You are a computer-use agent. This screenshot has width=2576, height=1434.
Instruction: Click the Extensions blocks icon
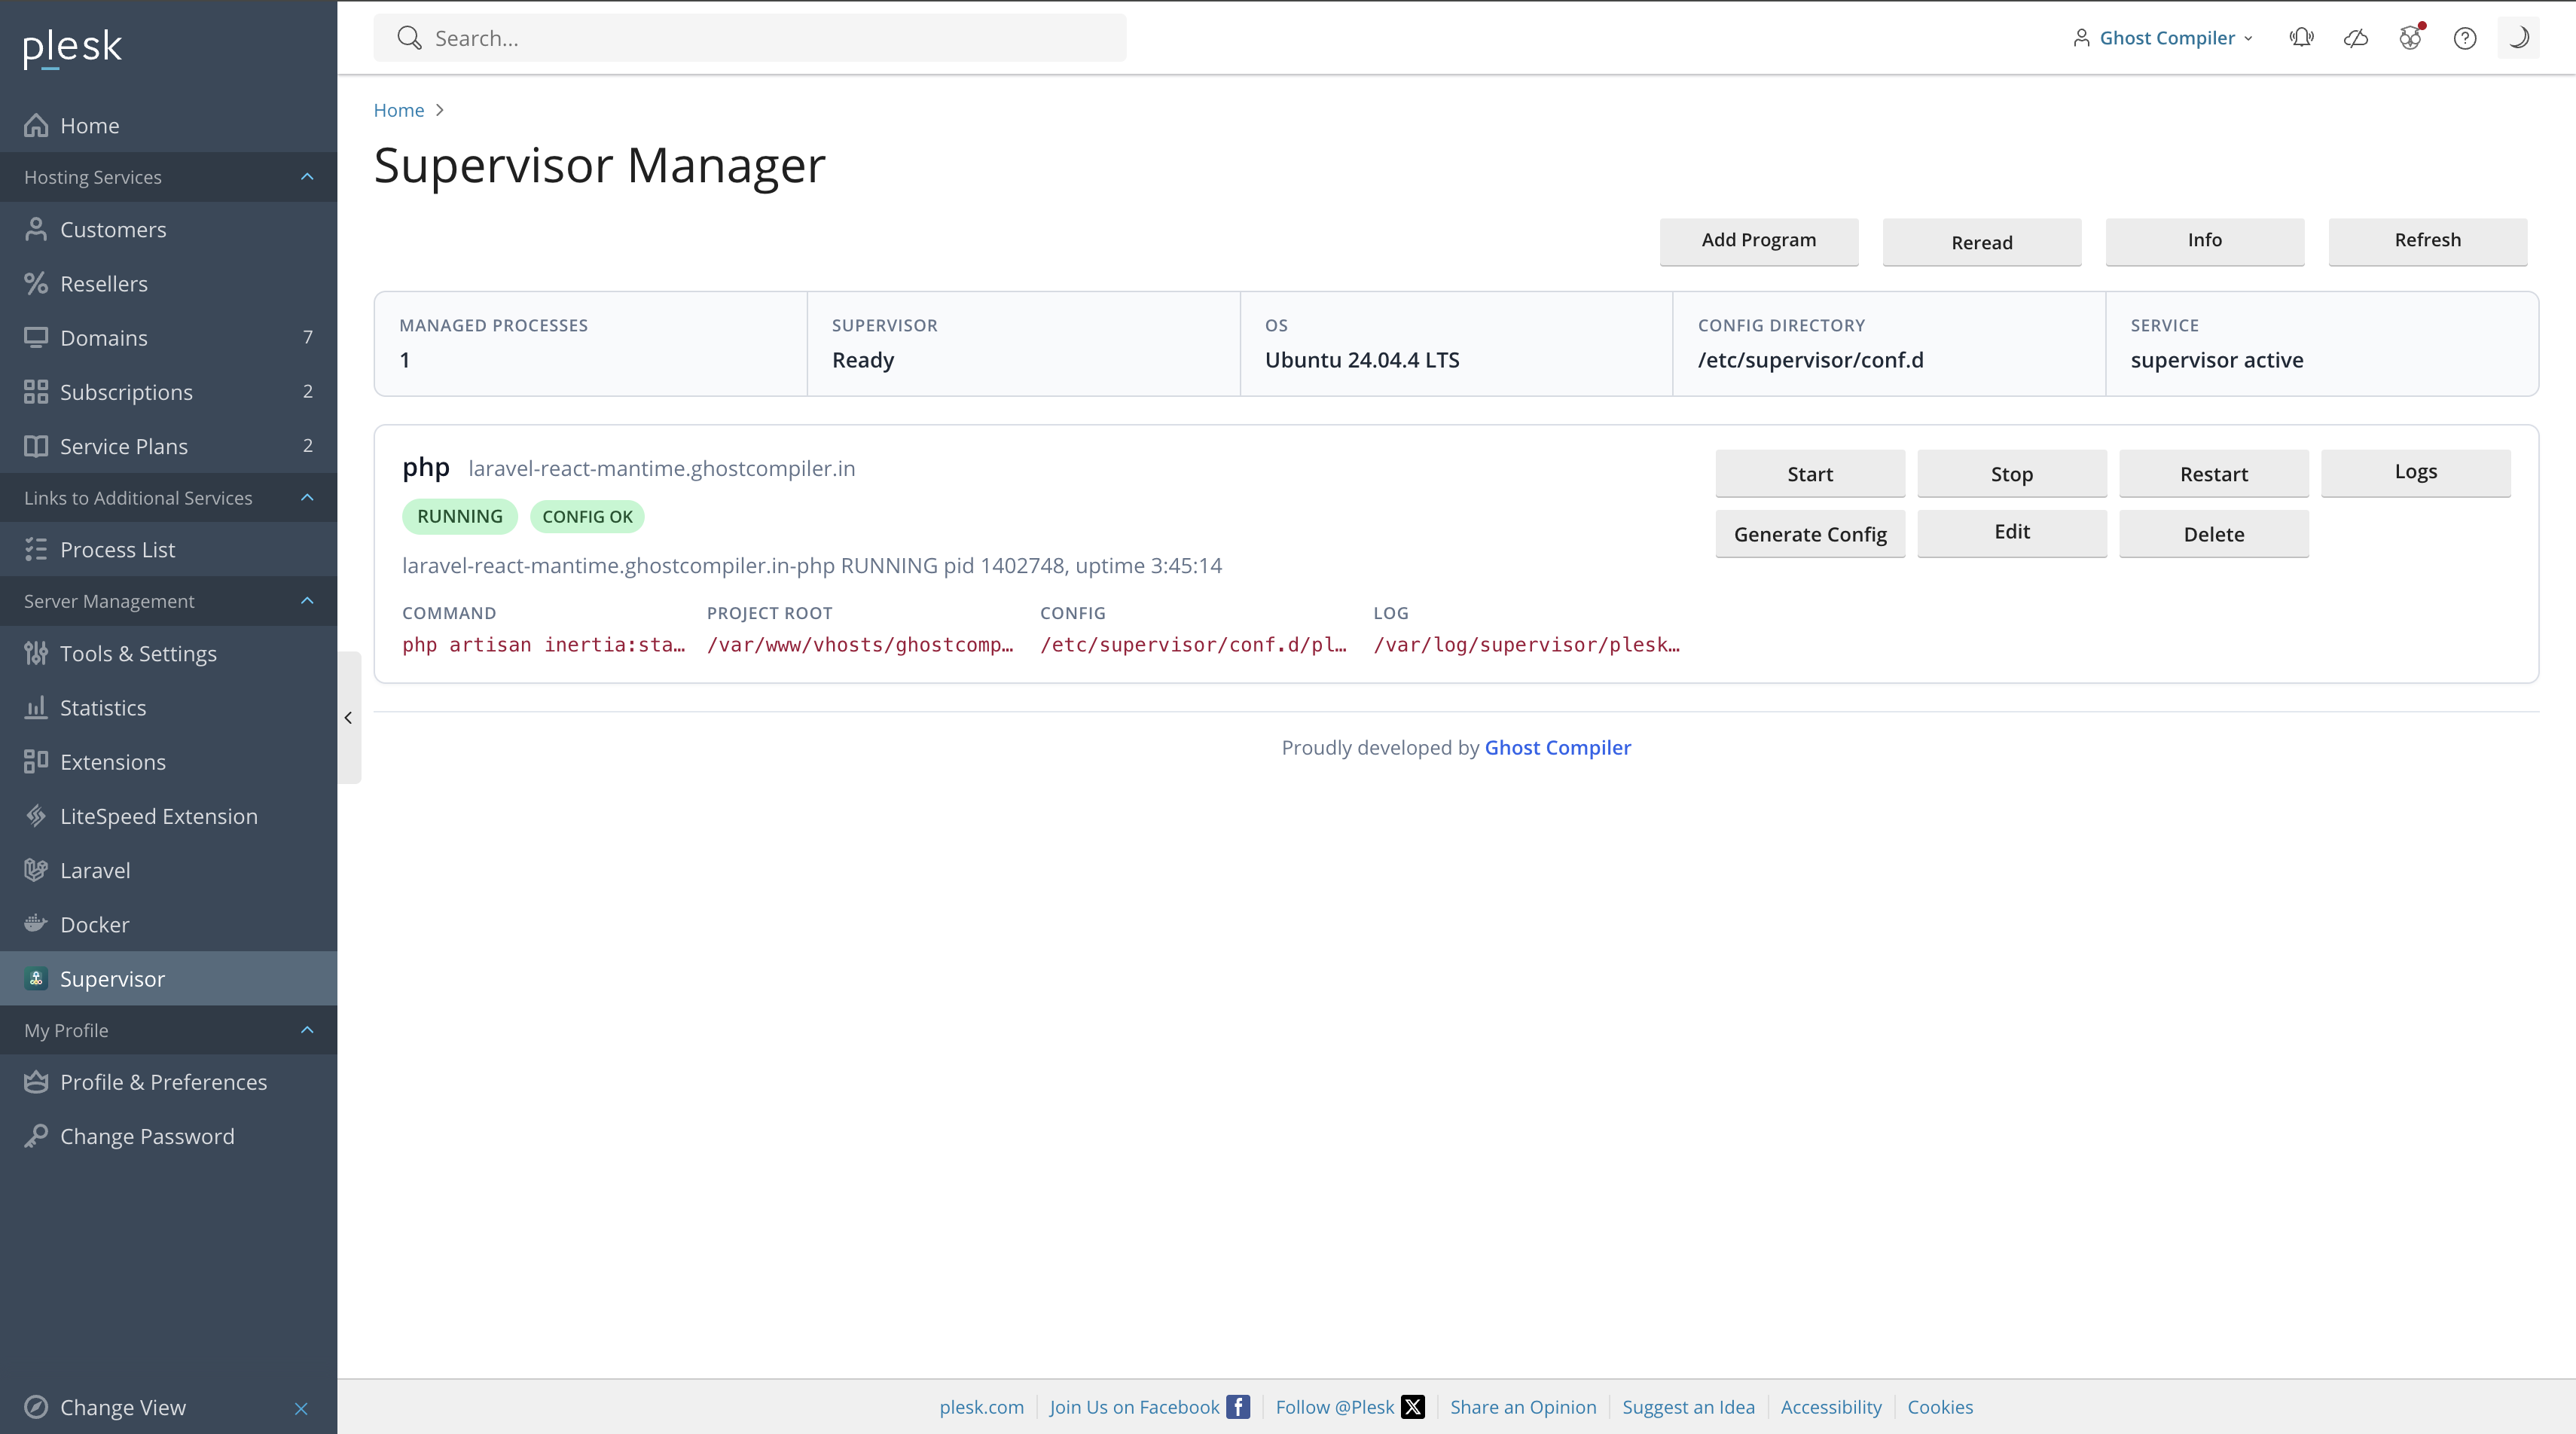(36, 762)
